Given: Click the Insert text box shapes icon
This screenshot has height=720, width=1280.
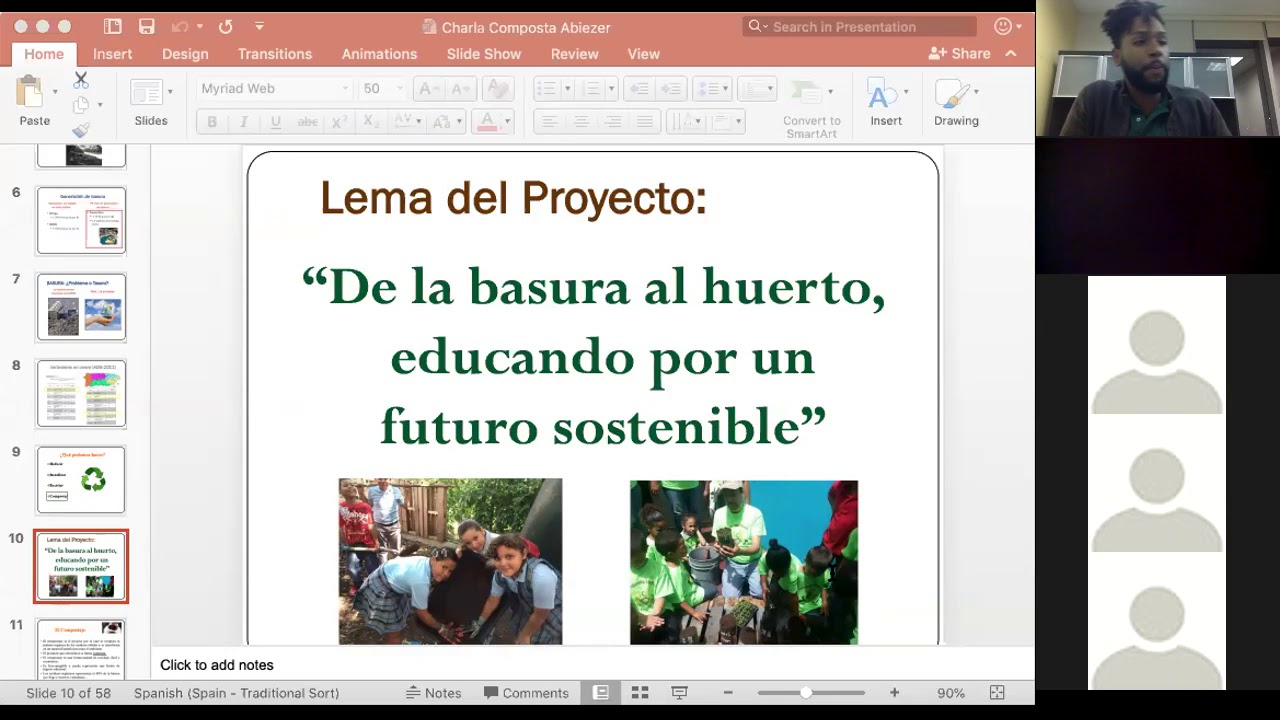Looking at the screenshot, I should coord(882,95).
